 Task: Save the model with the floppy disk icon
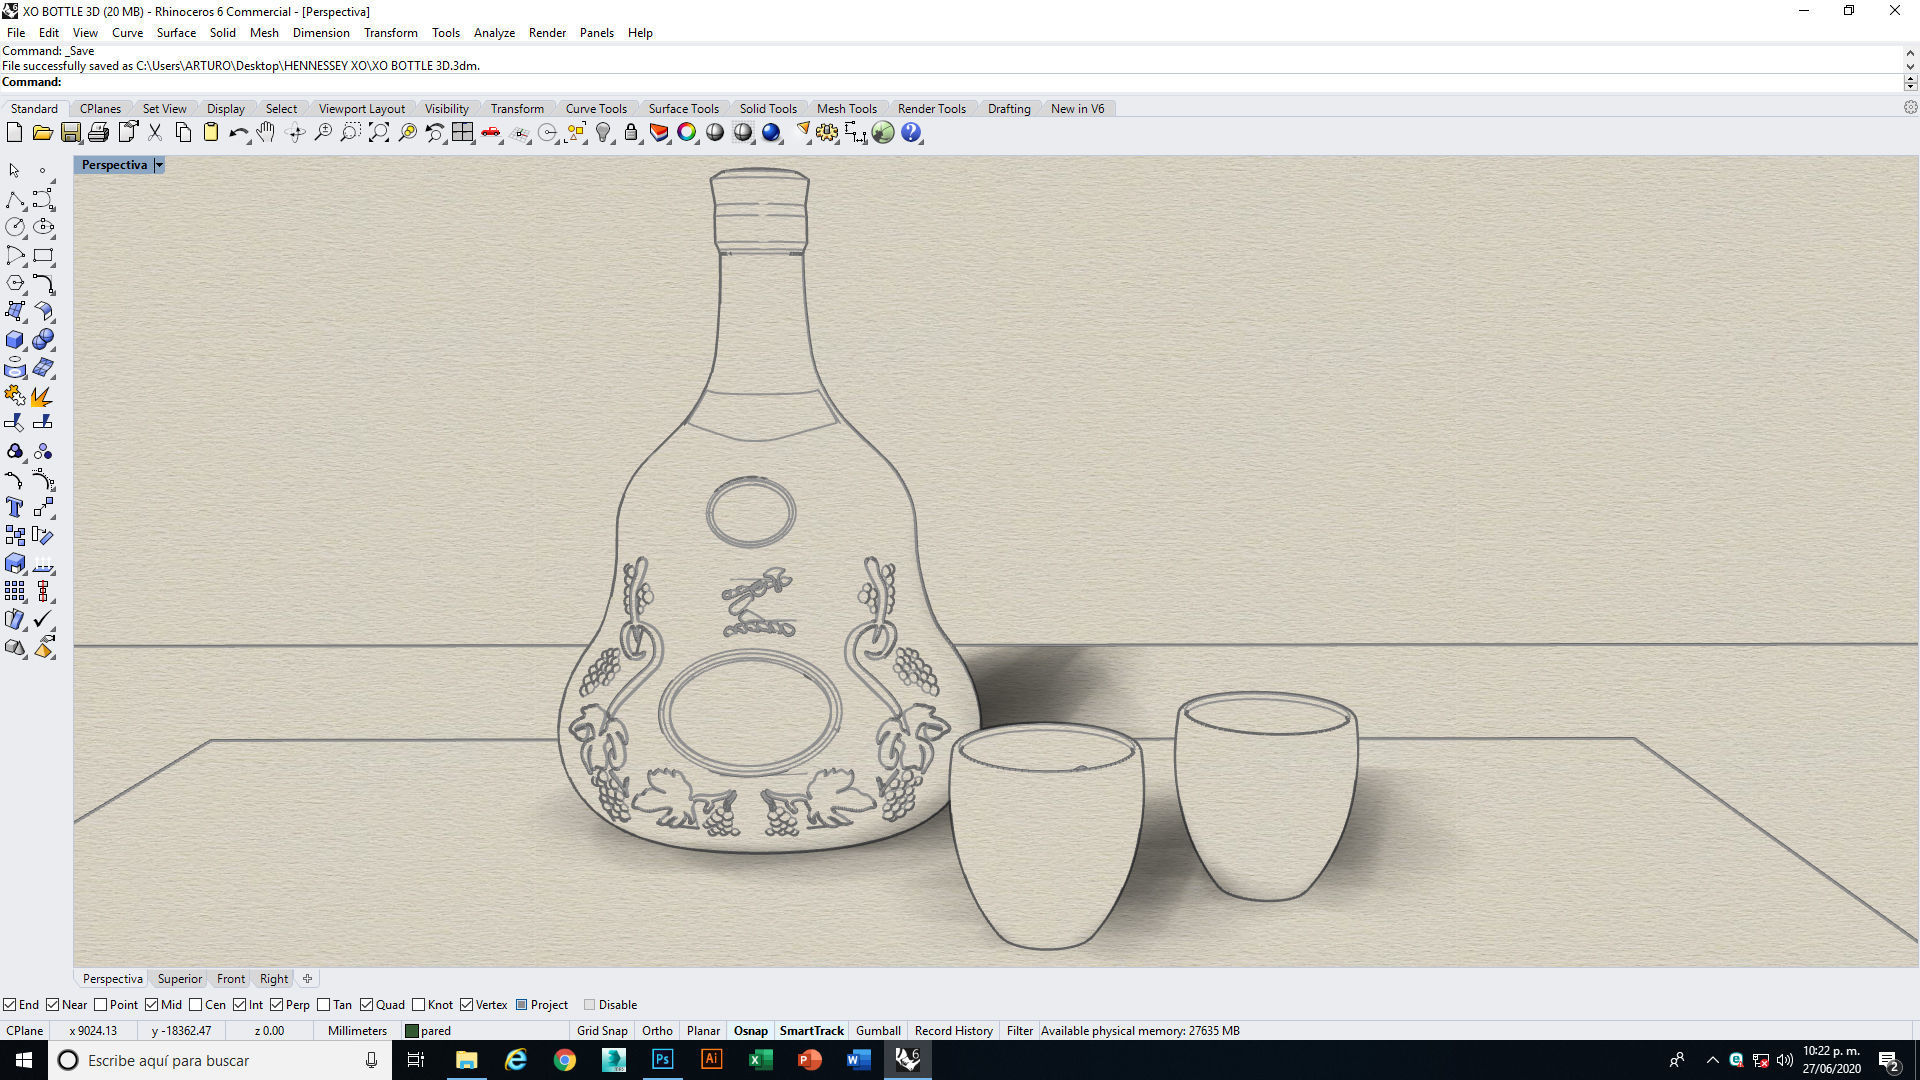tap(70, 132)
